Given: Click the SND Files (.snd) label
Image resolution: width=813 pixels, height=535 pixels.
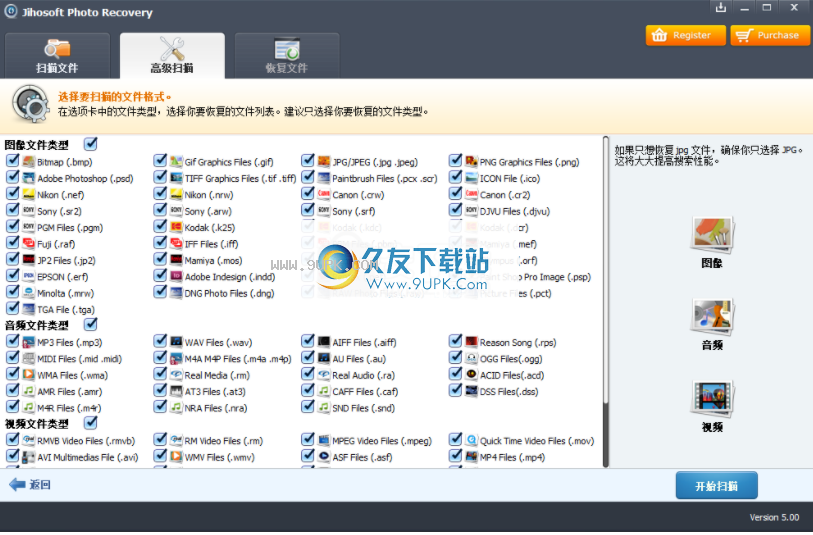Looking at the screenshot, I should [363, 409].
